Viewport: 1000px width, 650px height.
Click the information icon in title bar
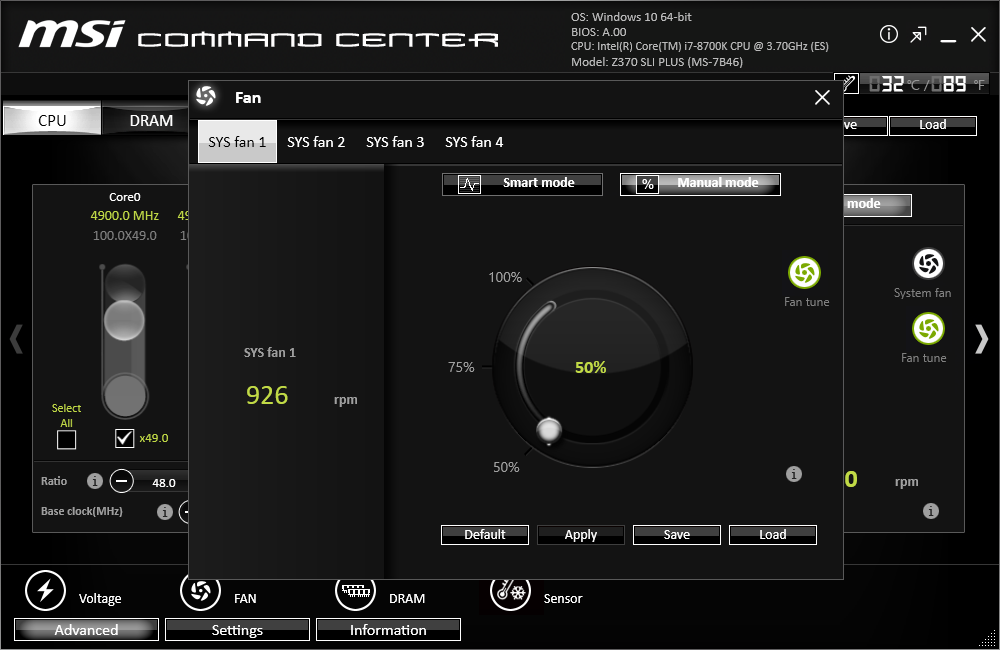click(x=888, y=34)
